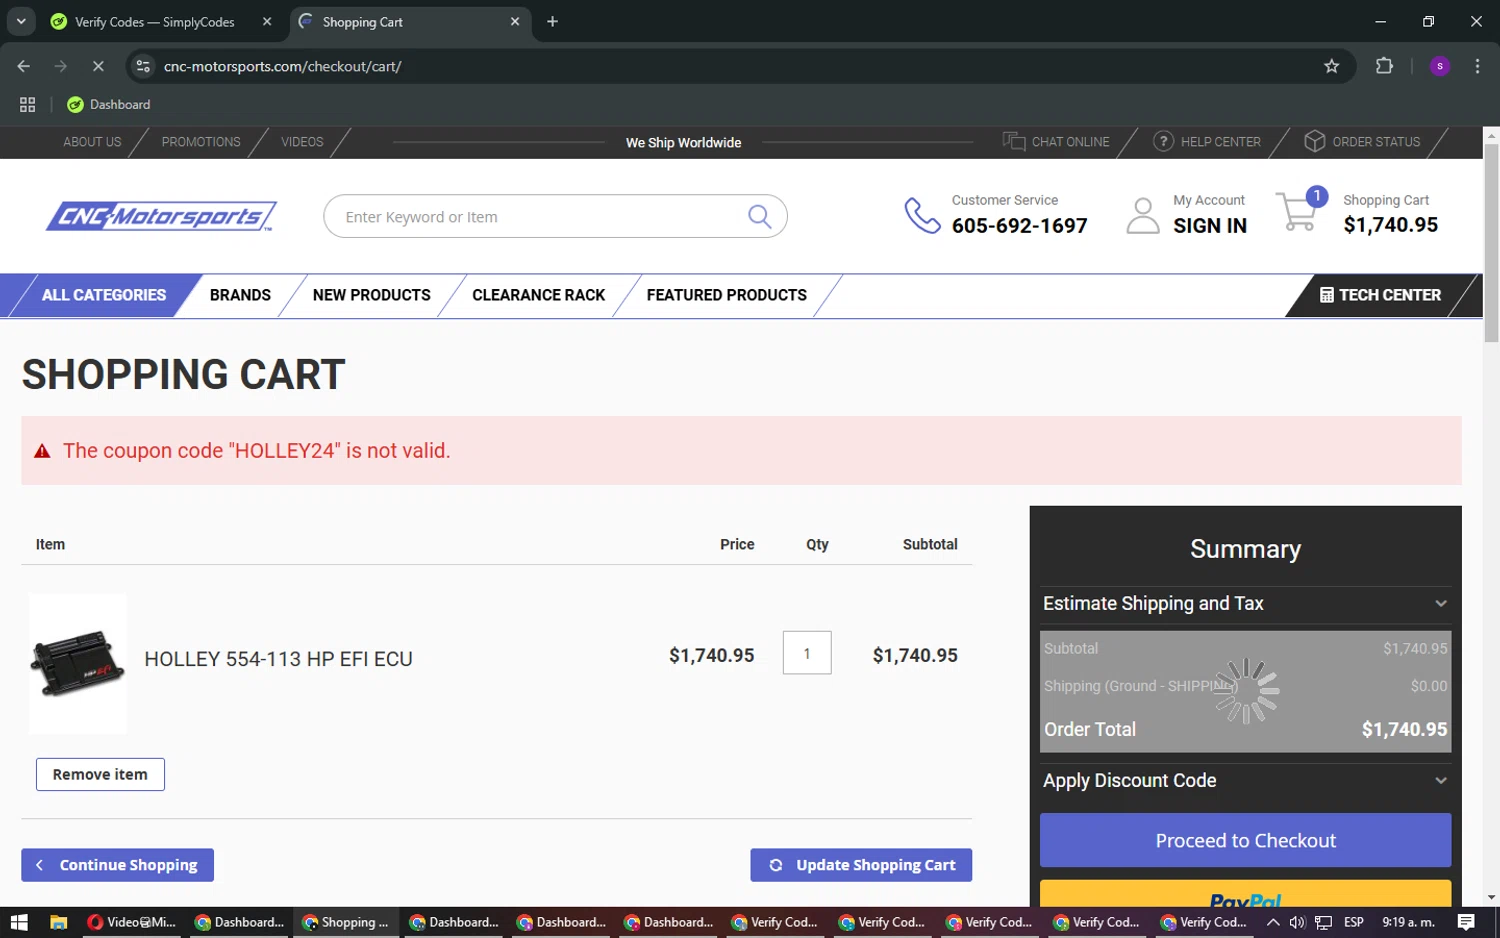Click the browser address bar URL

(283, 66)
